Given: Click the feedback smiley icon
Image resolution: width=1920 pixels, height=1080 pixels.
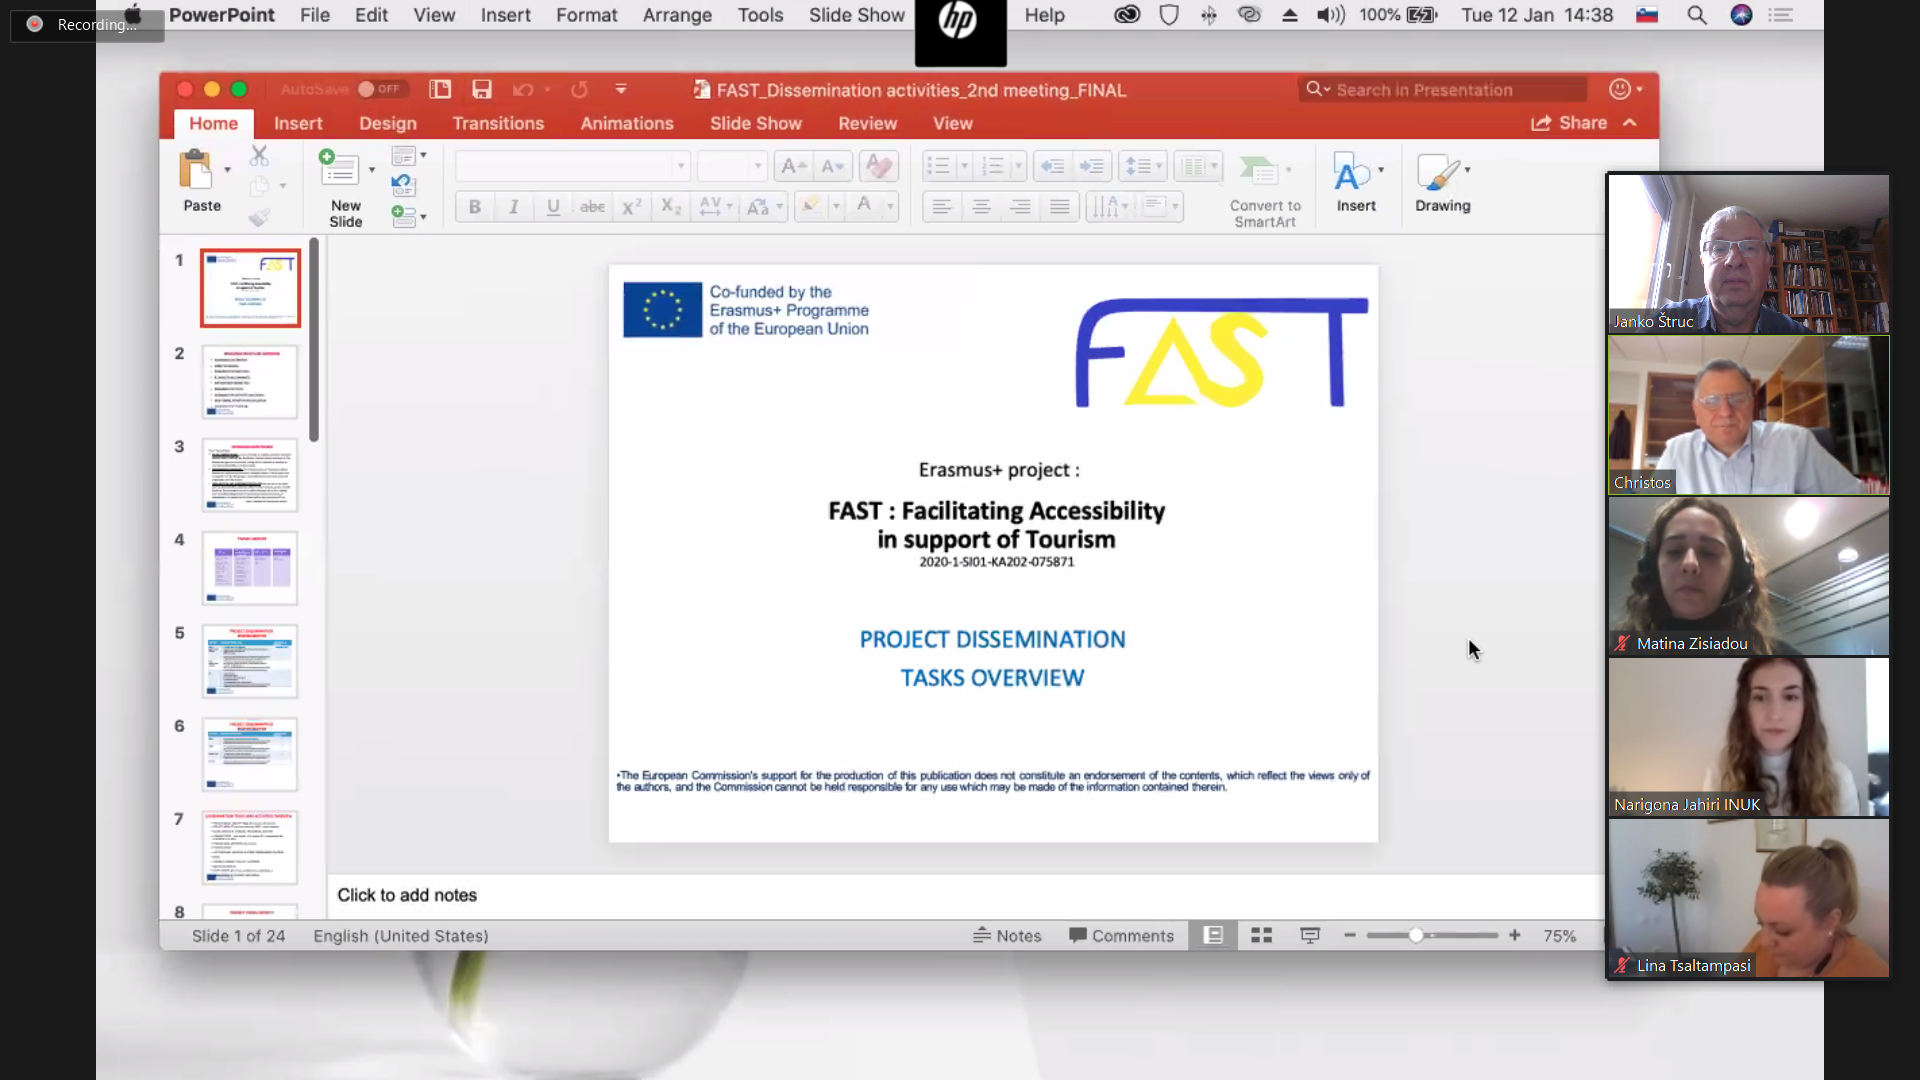Looking at the screenshot, I should click(x=1620, y=89).
